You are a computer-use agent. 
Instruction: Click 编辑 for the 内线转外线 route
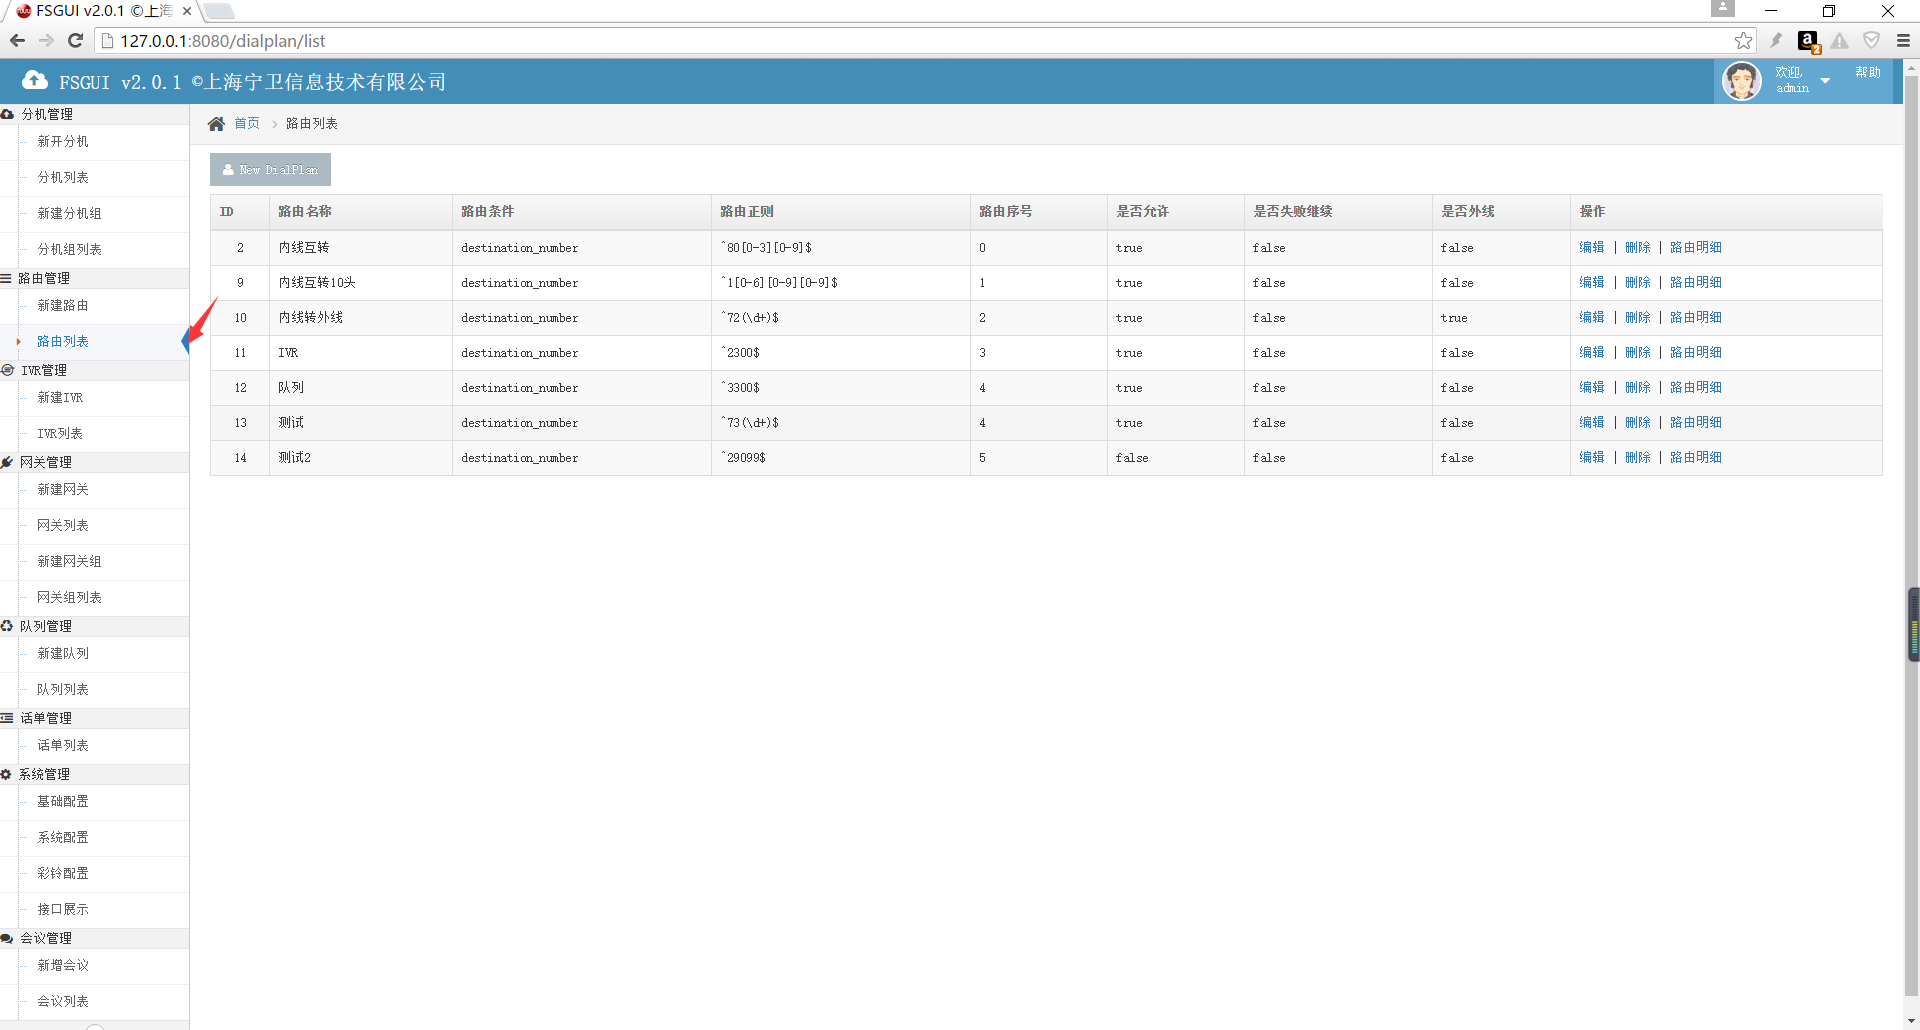[x=1591, y=318]
